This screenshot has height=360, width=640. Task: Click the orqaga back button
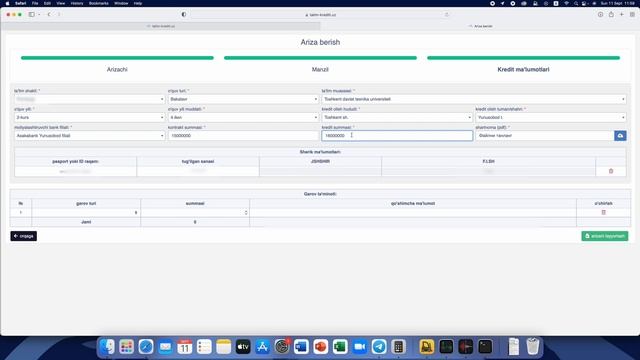(24, 236)
